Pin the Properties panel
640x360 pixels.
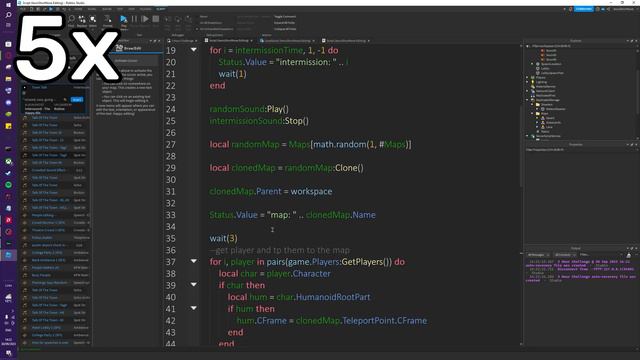click(x=632, y=144)
